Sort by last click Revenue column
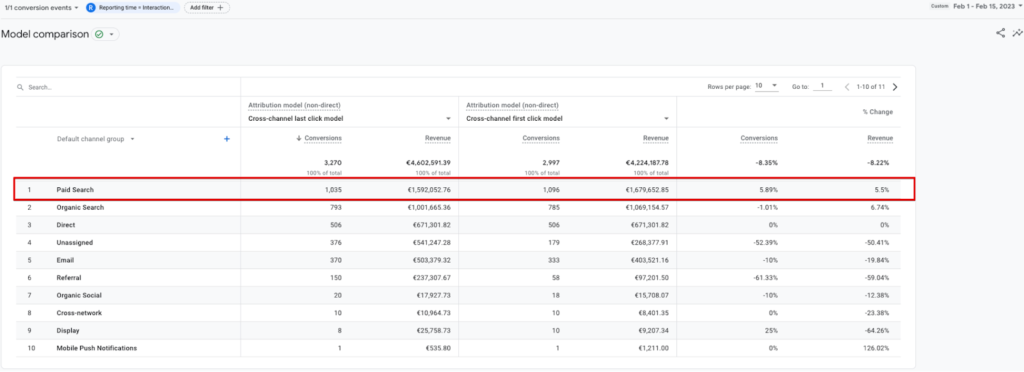Screen dimensions: 1024x372 click(x=438, y=138)
